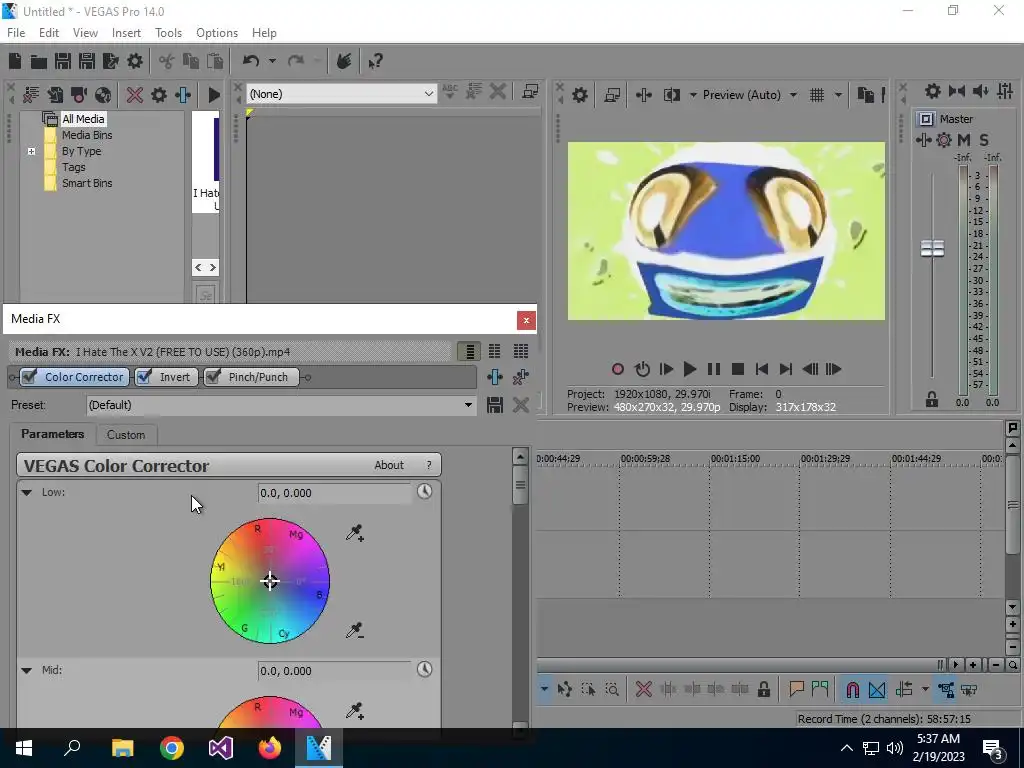This screenshot has width=1024, height=768.
Task: Select the Smart Bins folder
Action: tap(87, 184)
